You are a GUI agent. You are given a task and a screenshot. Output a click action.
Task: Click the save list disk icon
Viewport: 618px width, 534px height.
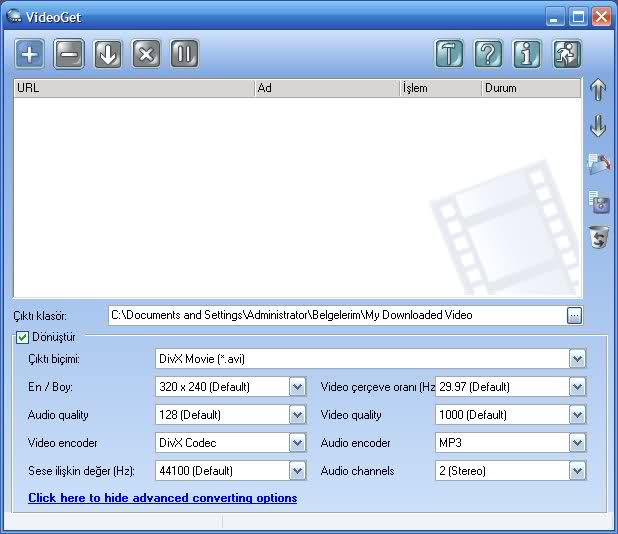[599, 202]
